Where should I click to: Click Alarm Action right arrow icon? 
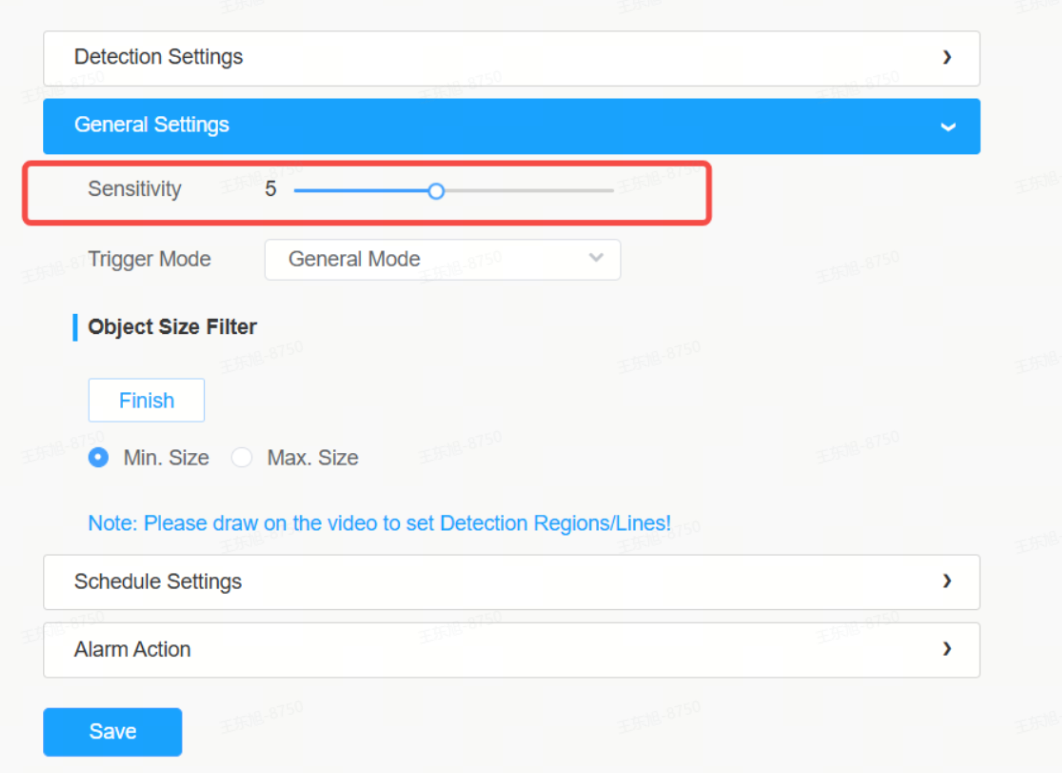pos(947,649)
